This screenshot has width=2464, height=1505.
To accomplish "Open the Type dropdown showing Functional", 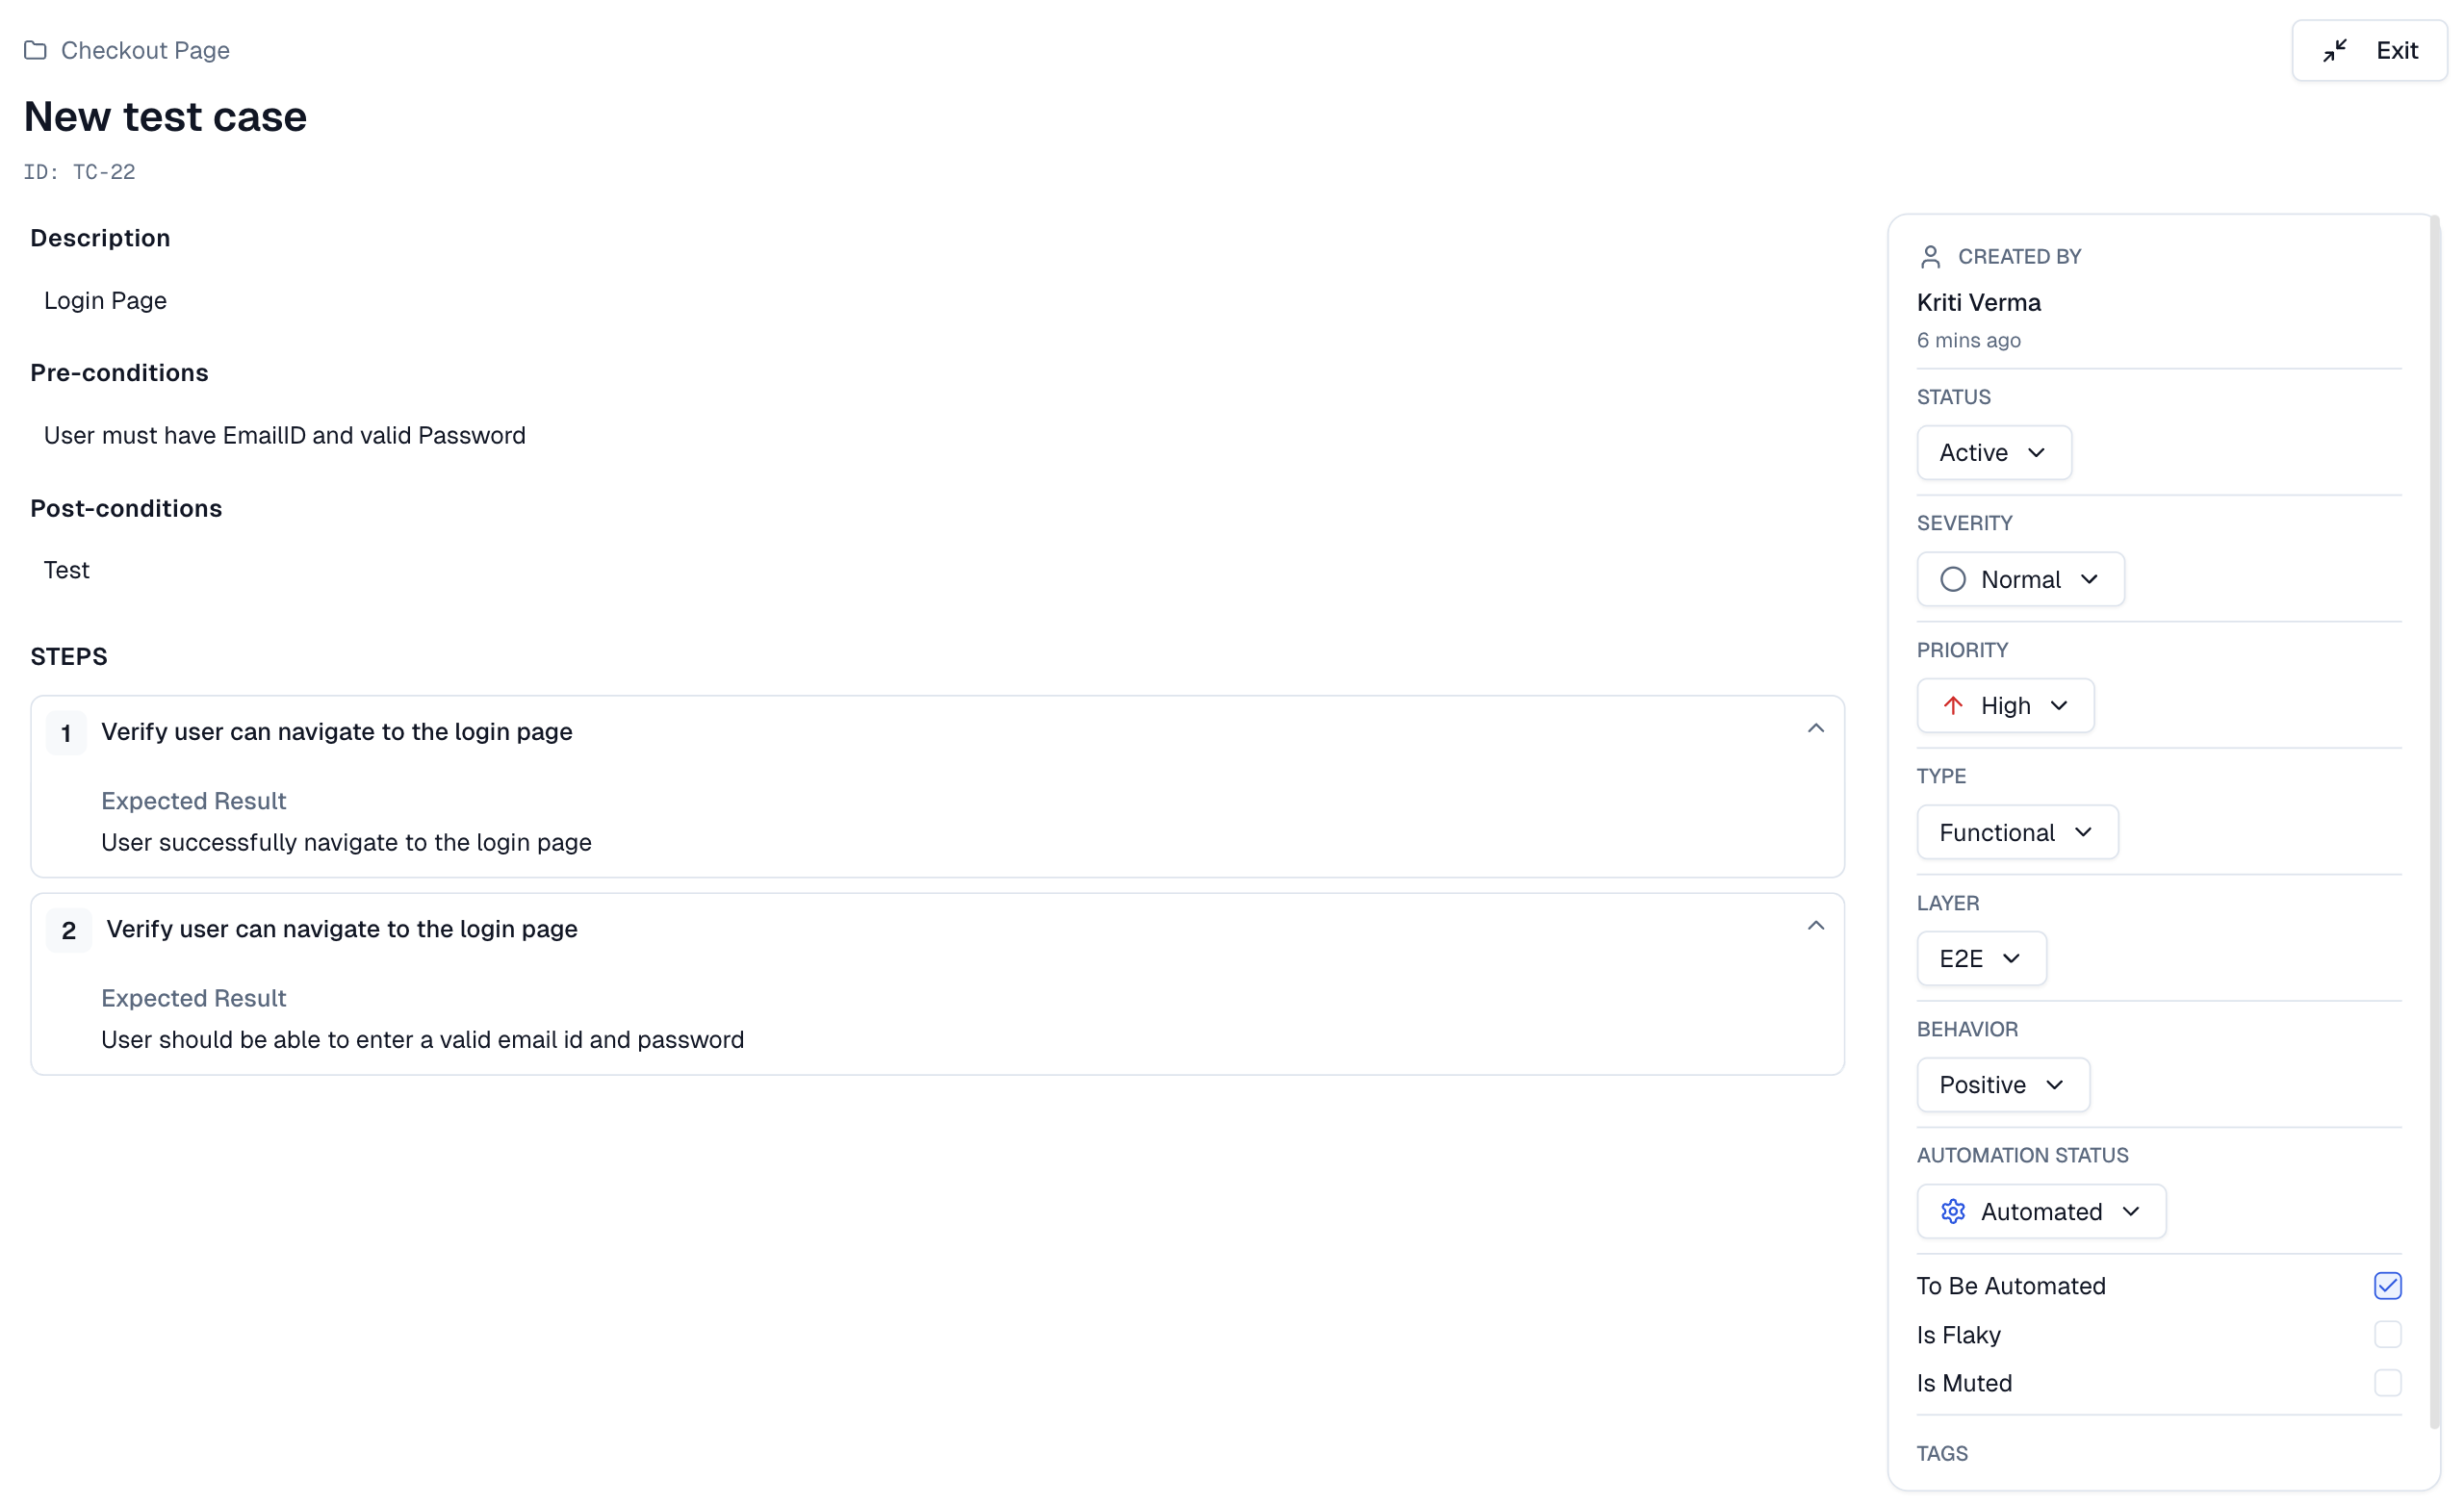I will (2016, 833).
